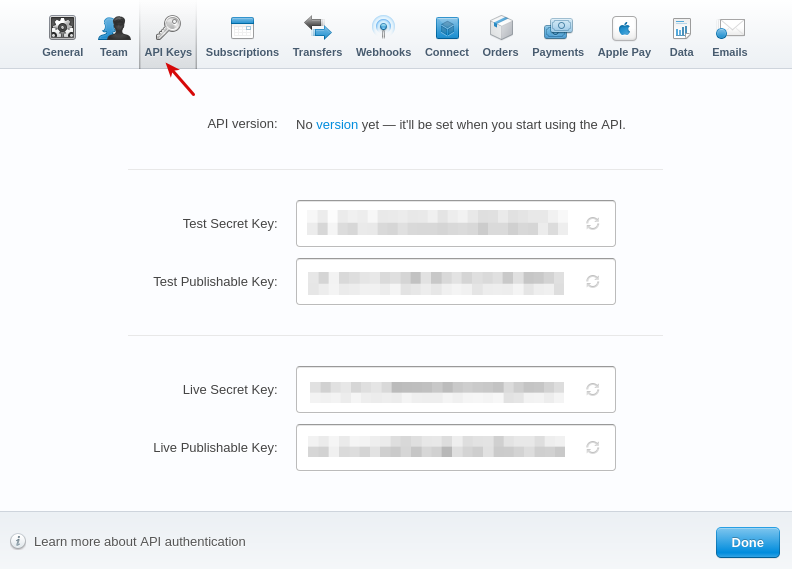This screenshot has width=792, height=569.
Task: Roll the Live Secret Key refresh icon
Action: click(592, 389)
